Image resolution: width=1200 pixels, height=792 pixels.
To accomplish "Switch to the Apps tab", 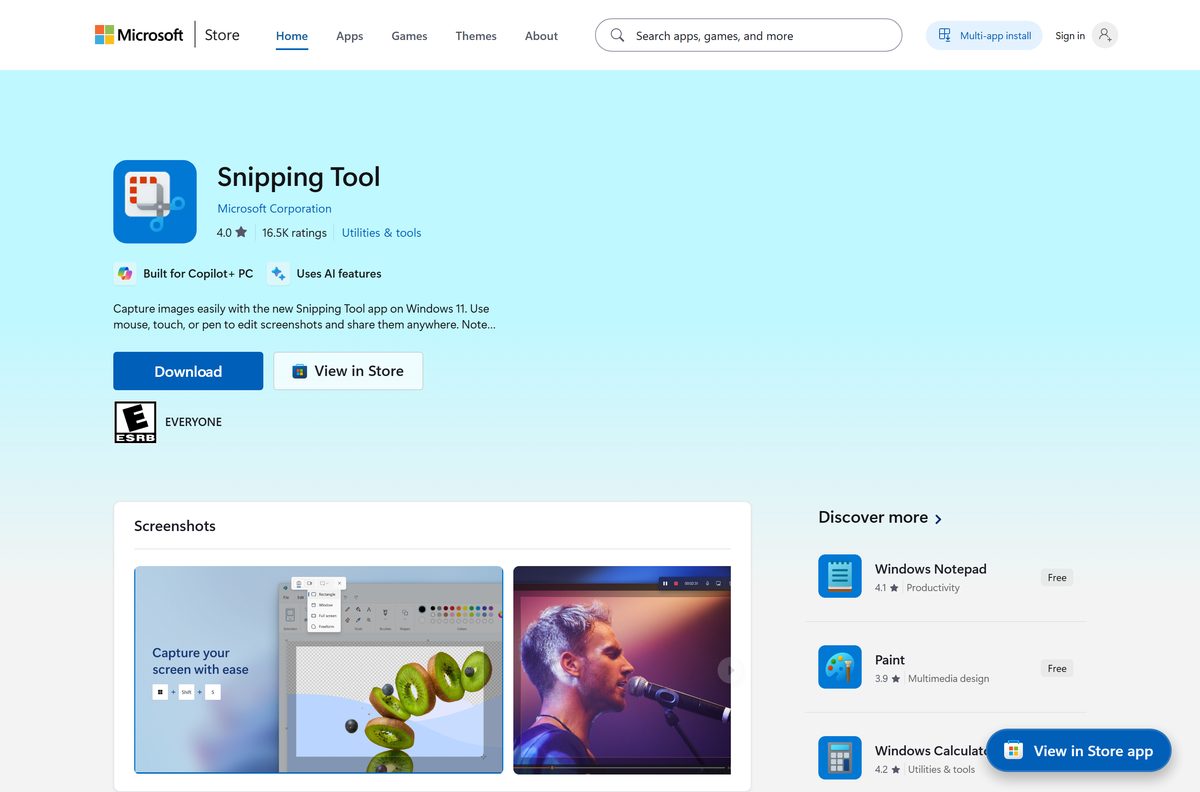I will tap(350, 36).
